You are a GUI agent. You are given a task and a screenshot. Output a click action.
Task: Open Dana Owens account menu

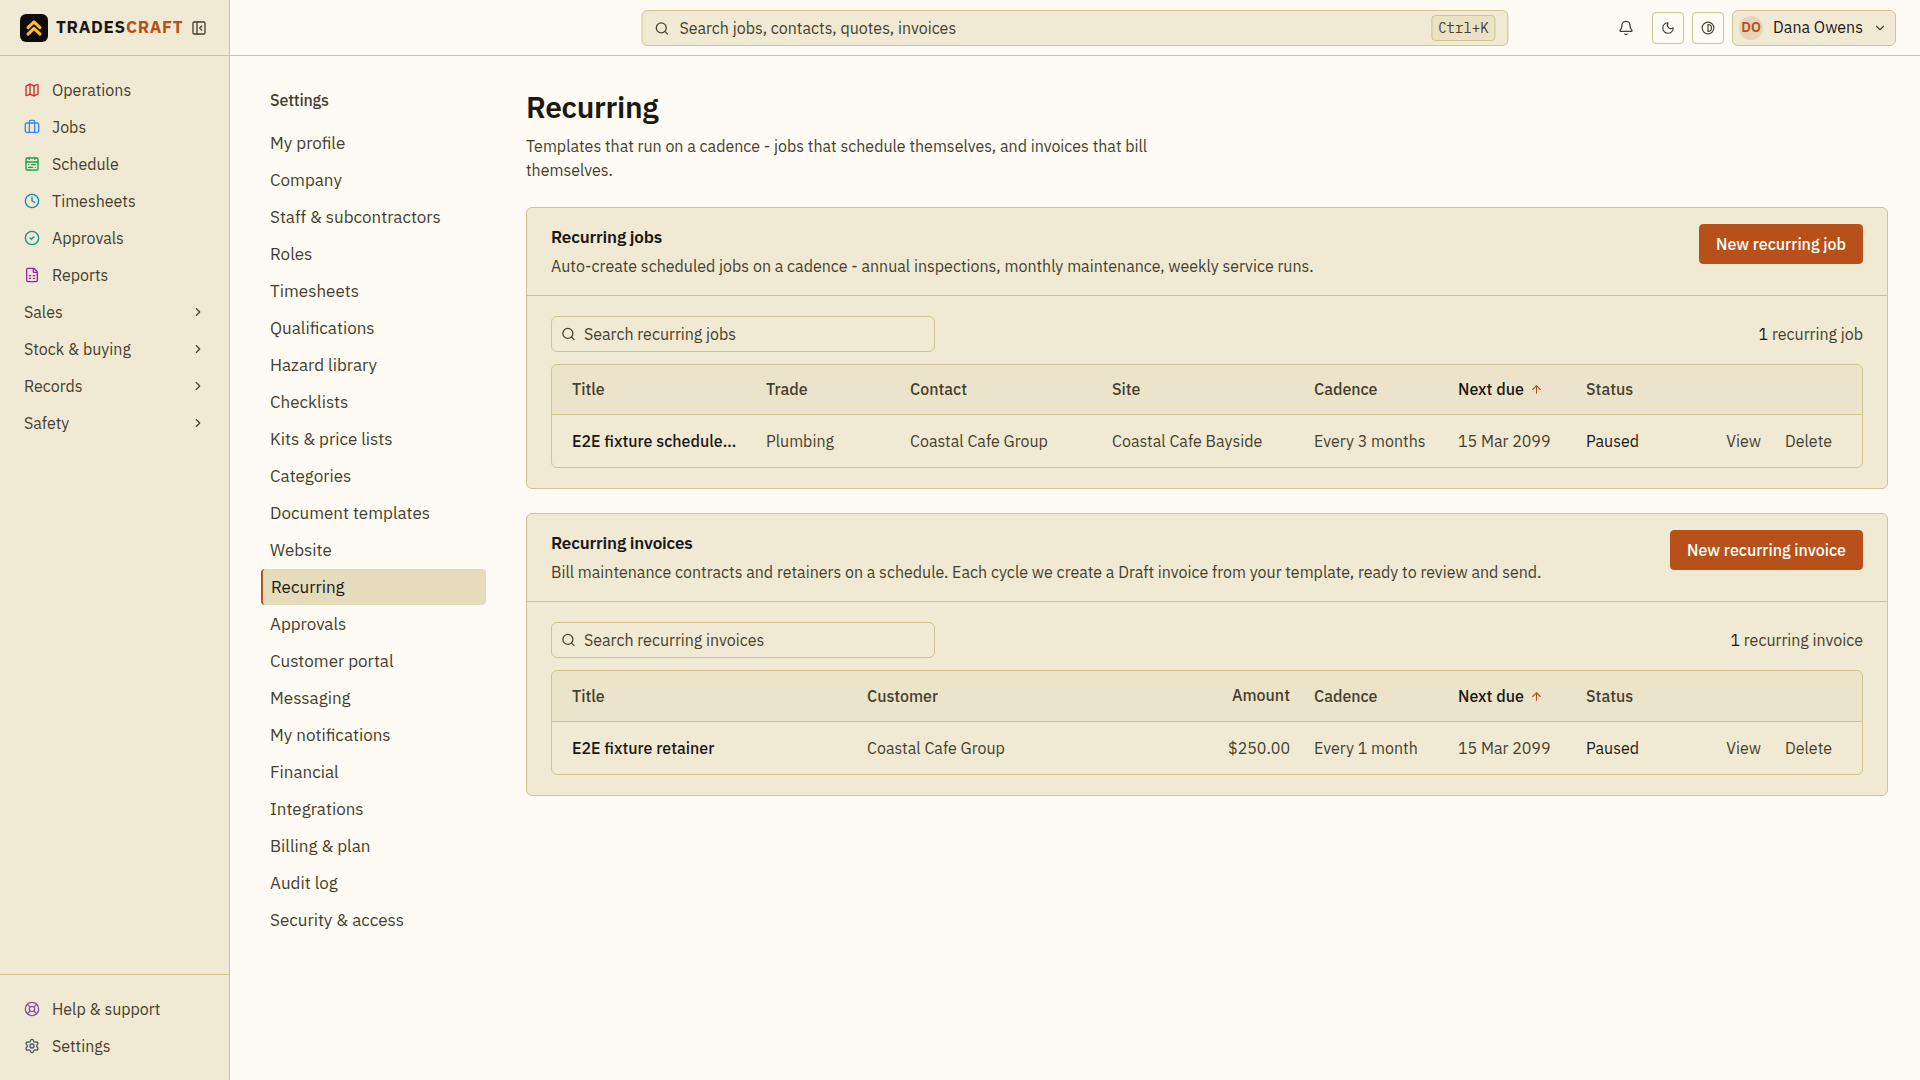coord(1813,28)
